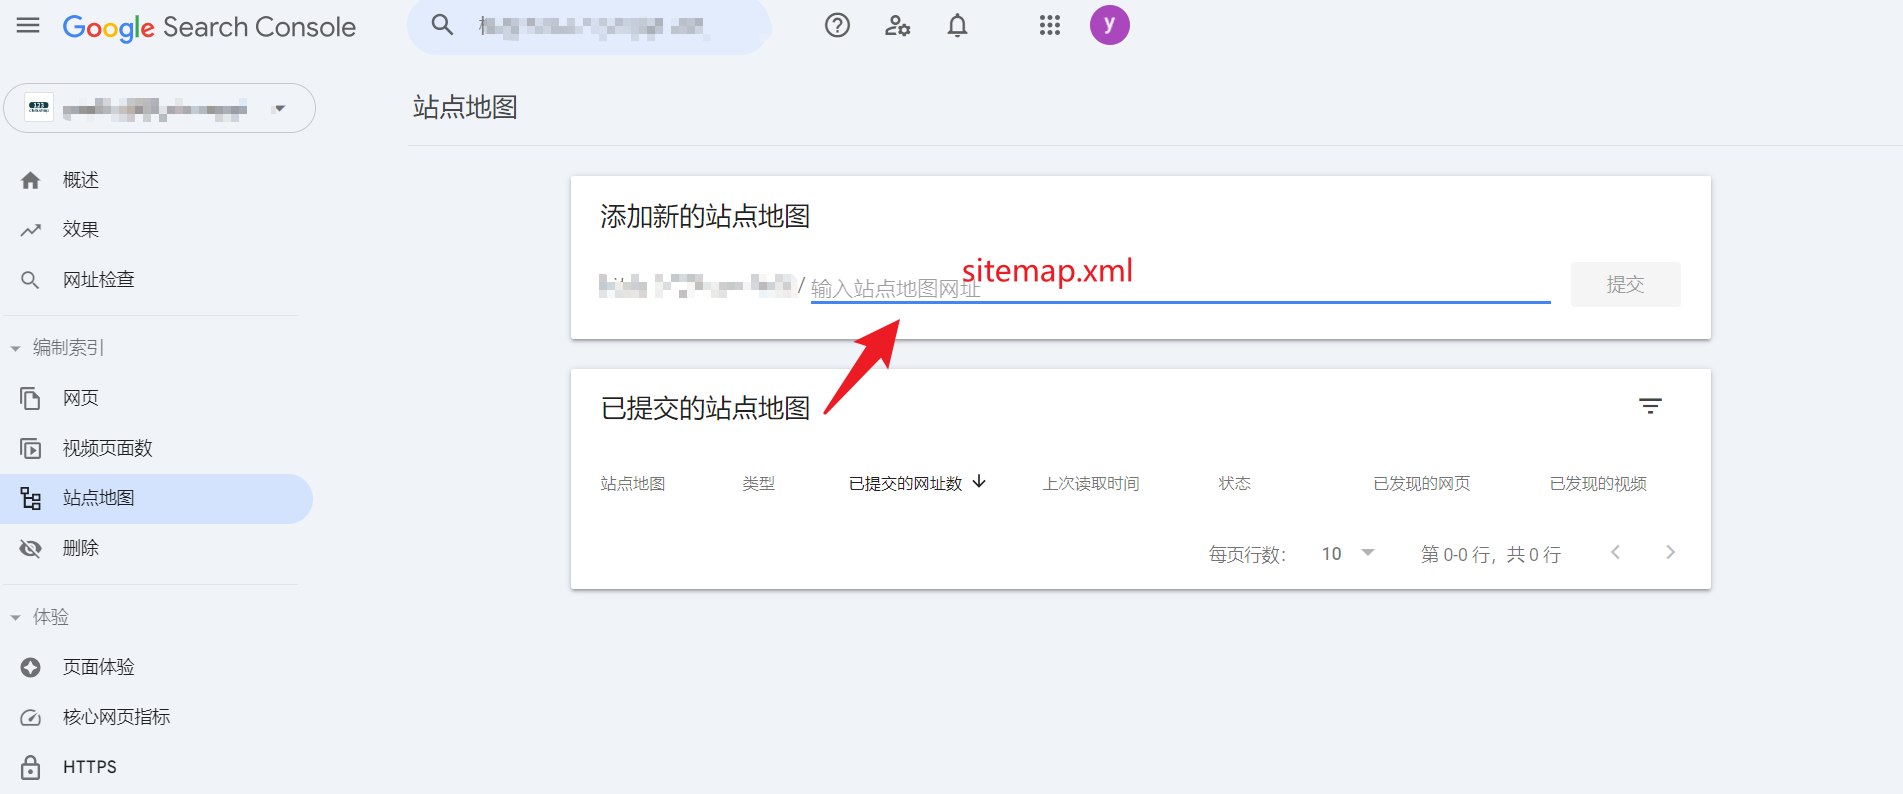
Task: Click the crossed-eye icon beside 删除
Action: [31, 548]
